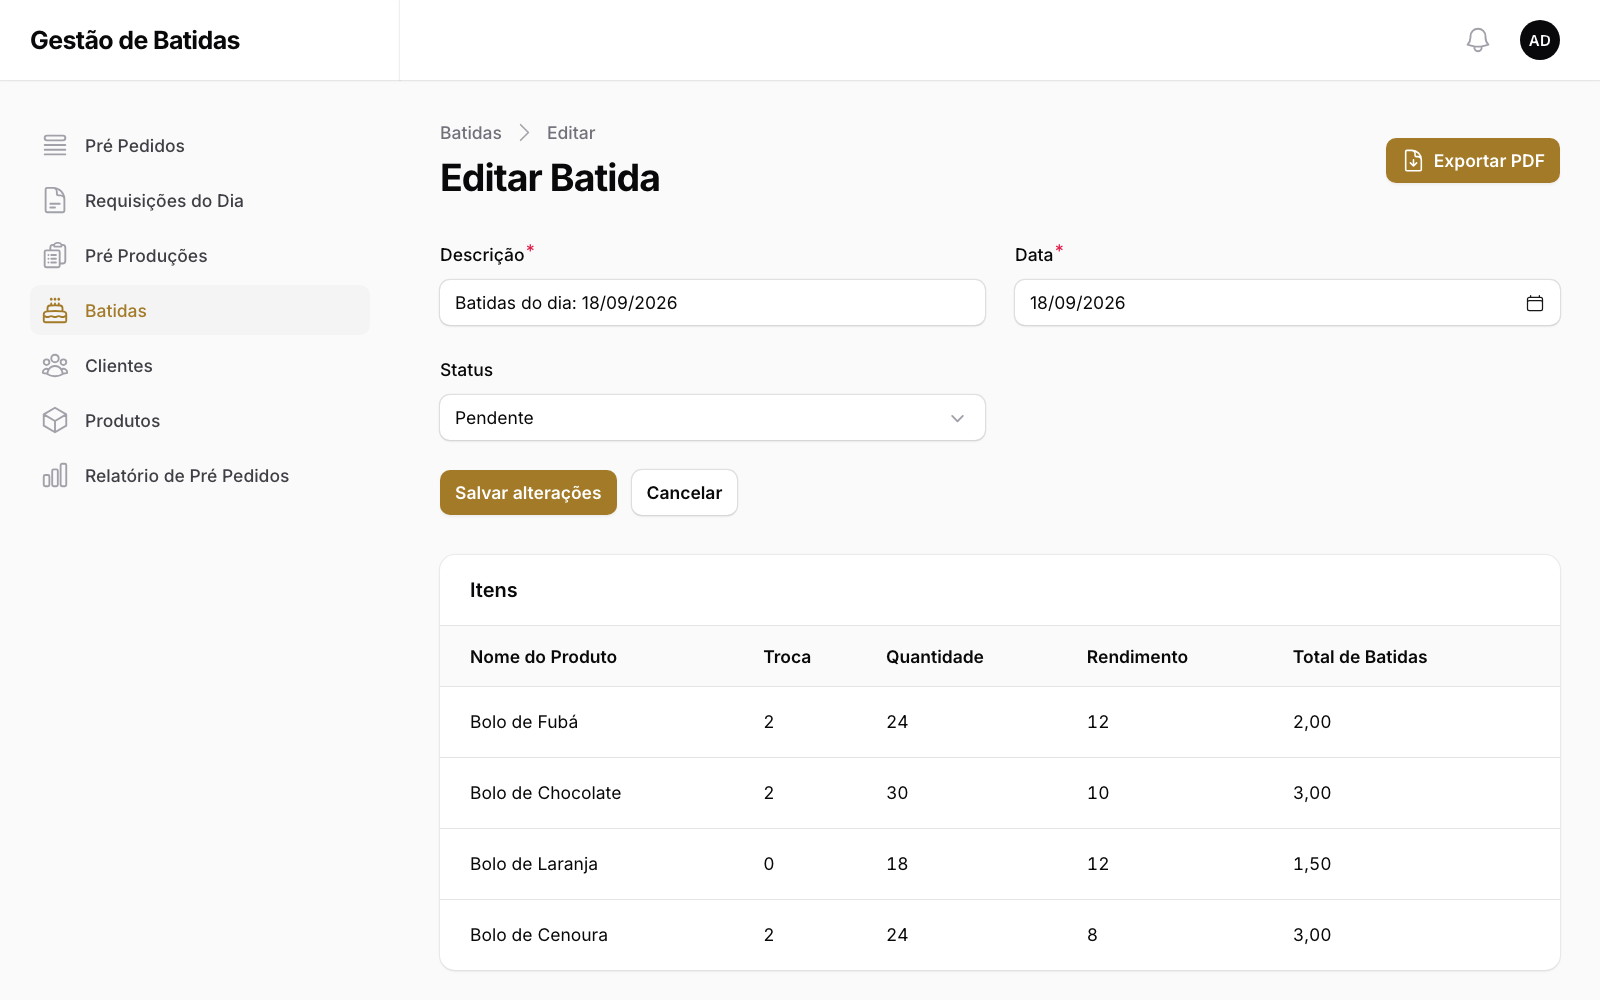Open the calendar picker in Data field
1600x1000 pixels.
tap(1535, 303)
